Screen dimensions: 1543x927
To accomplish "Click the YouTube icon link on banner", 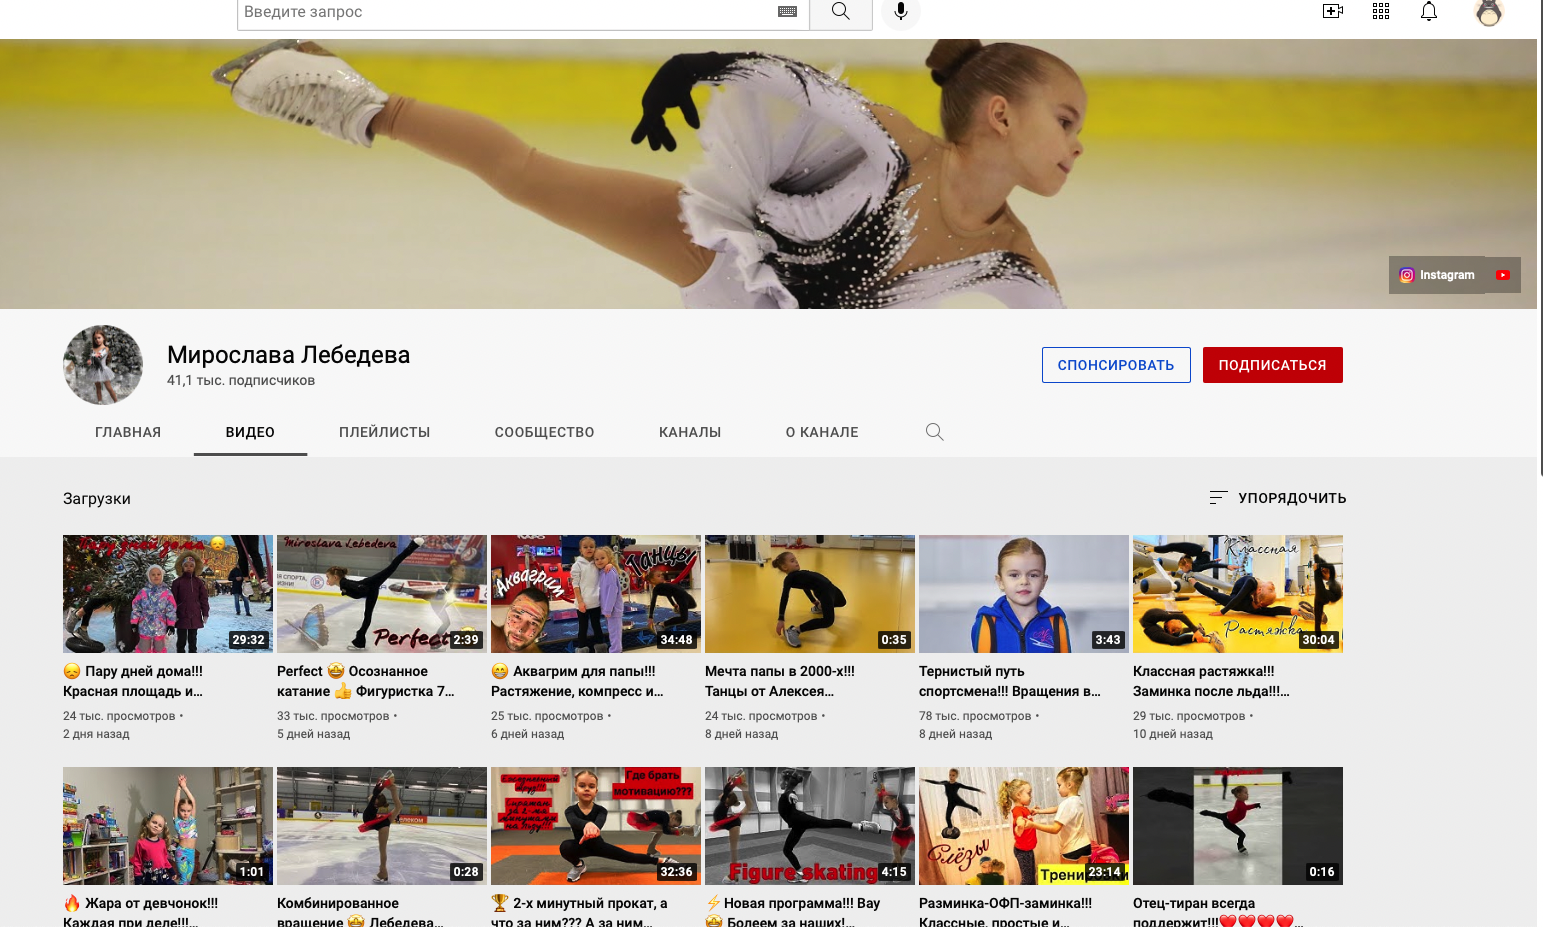I will point(1502,275).
